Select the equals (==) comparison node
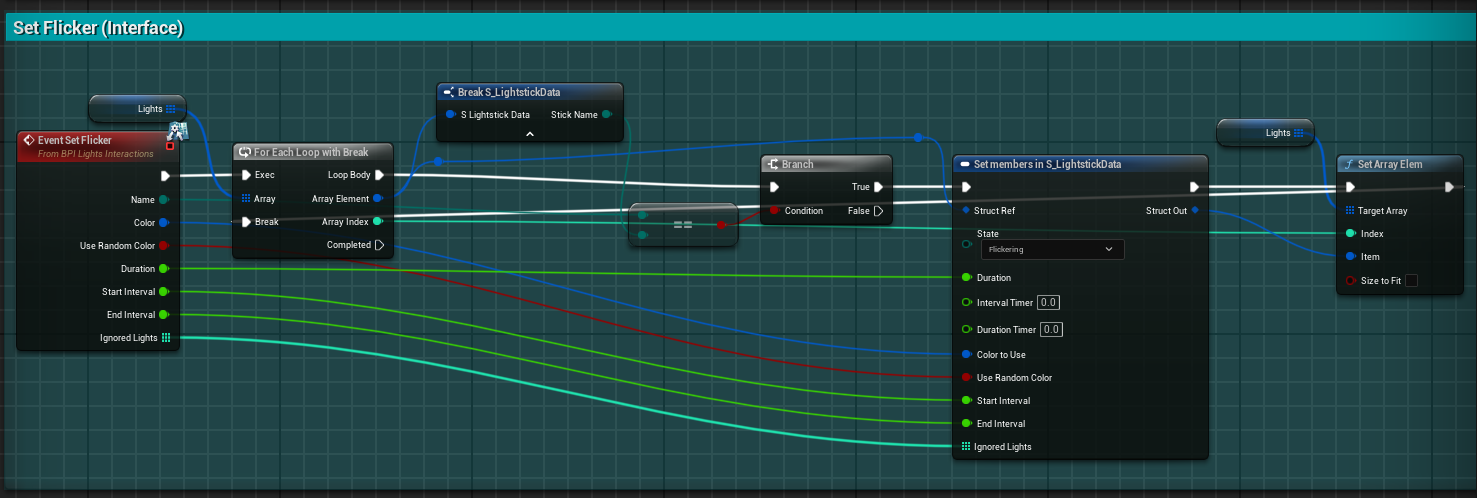Image resolution: width=1477 pixels, height=498 pixels. [684, 225]
